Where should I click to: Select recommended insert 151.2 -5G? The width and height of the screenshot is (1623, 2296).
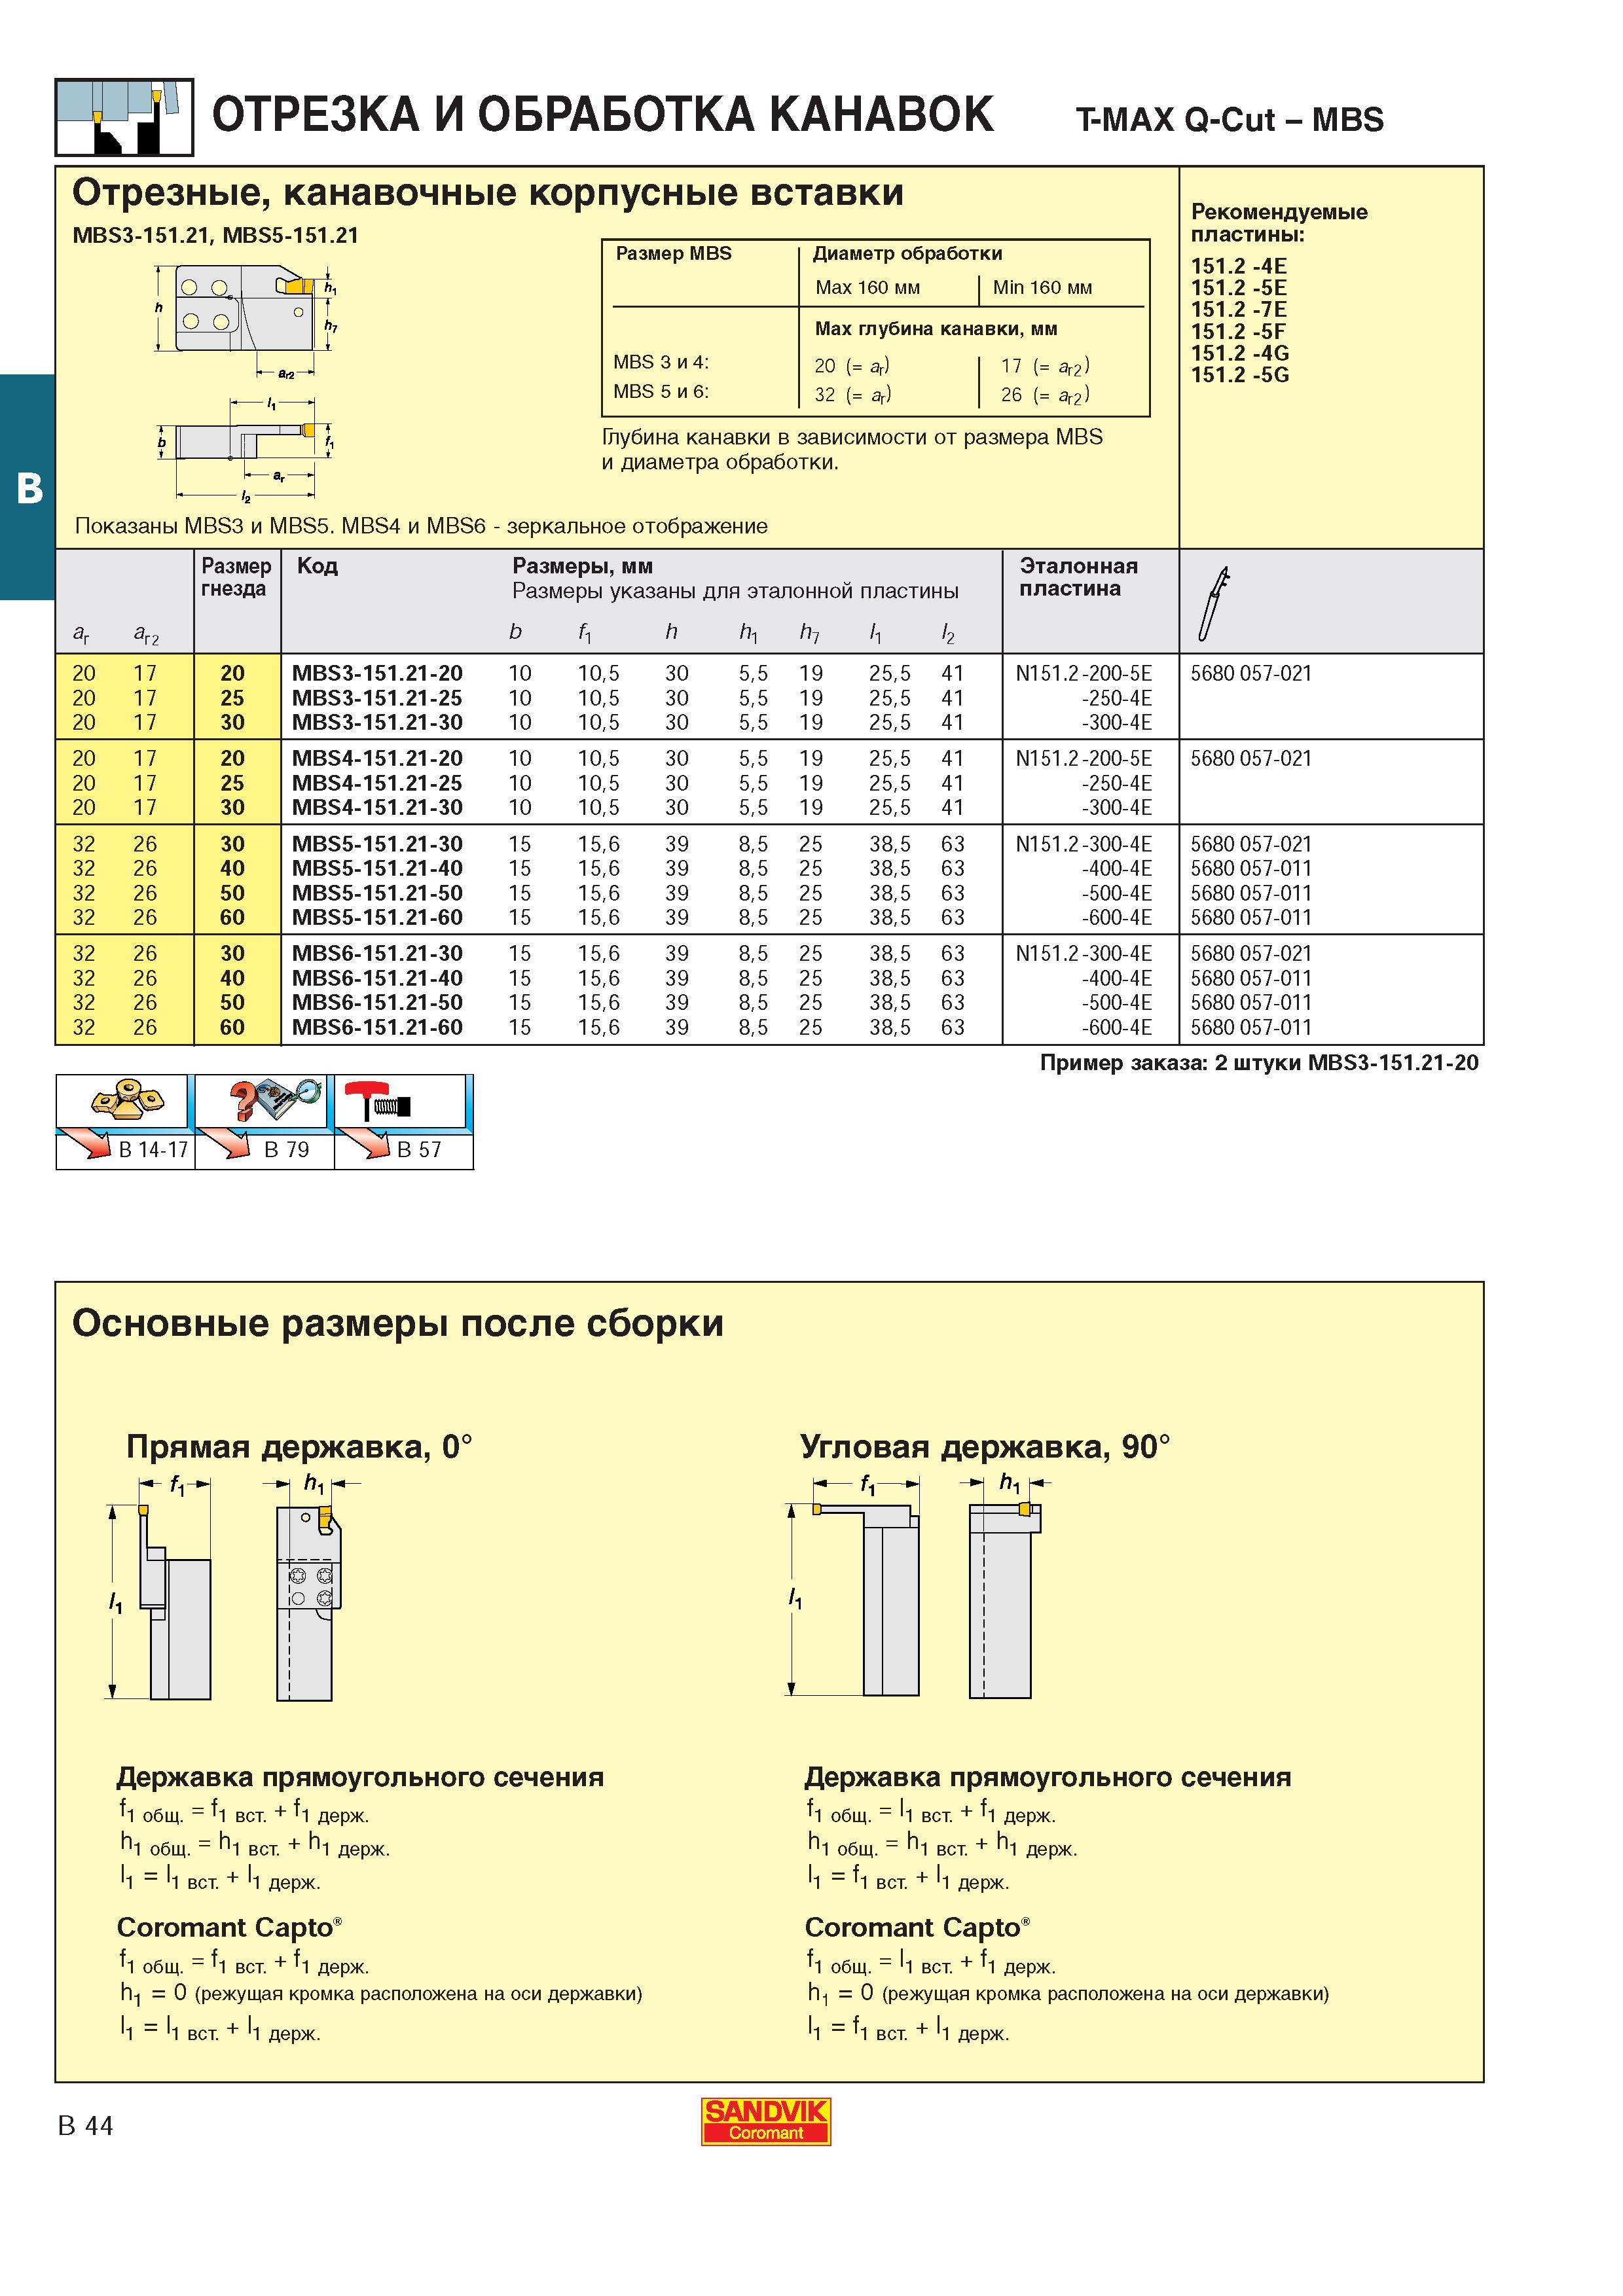coord(1239,375)
